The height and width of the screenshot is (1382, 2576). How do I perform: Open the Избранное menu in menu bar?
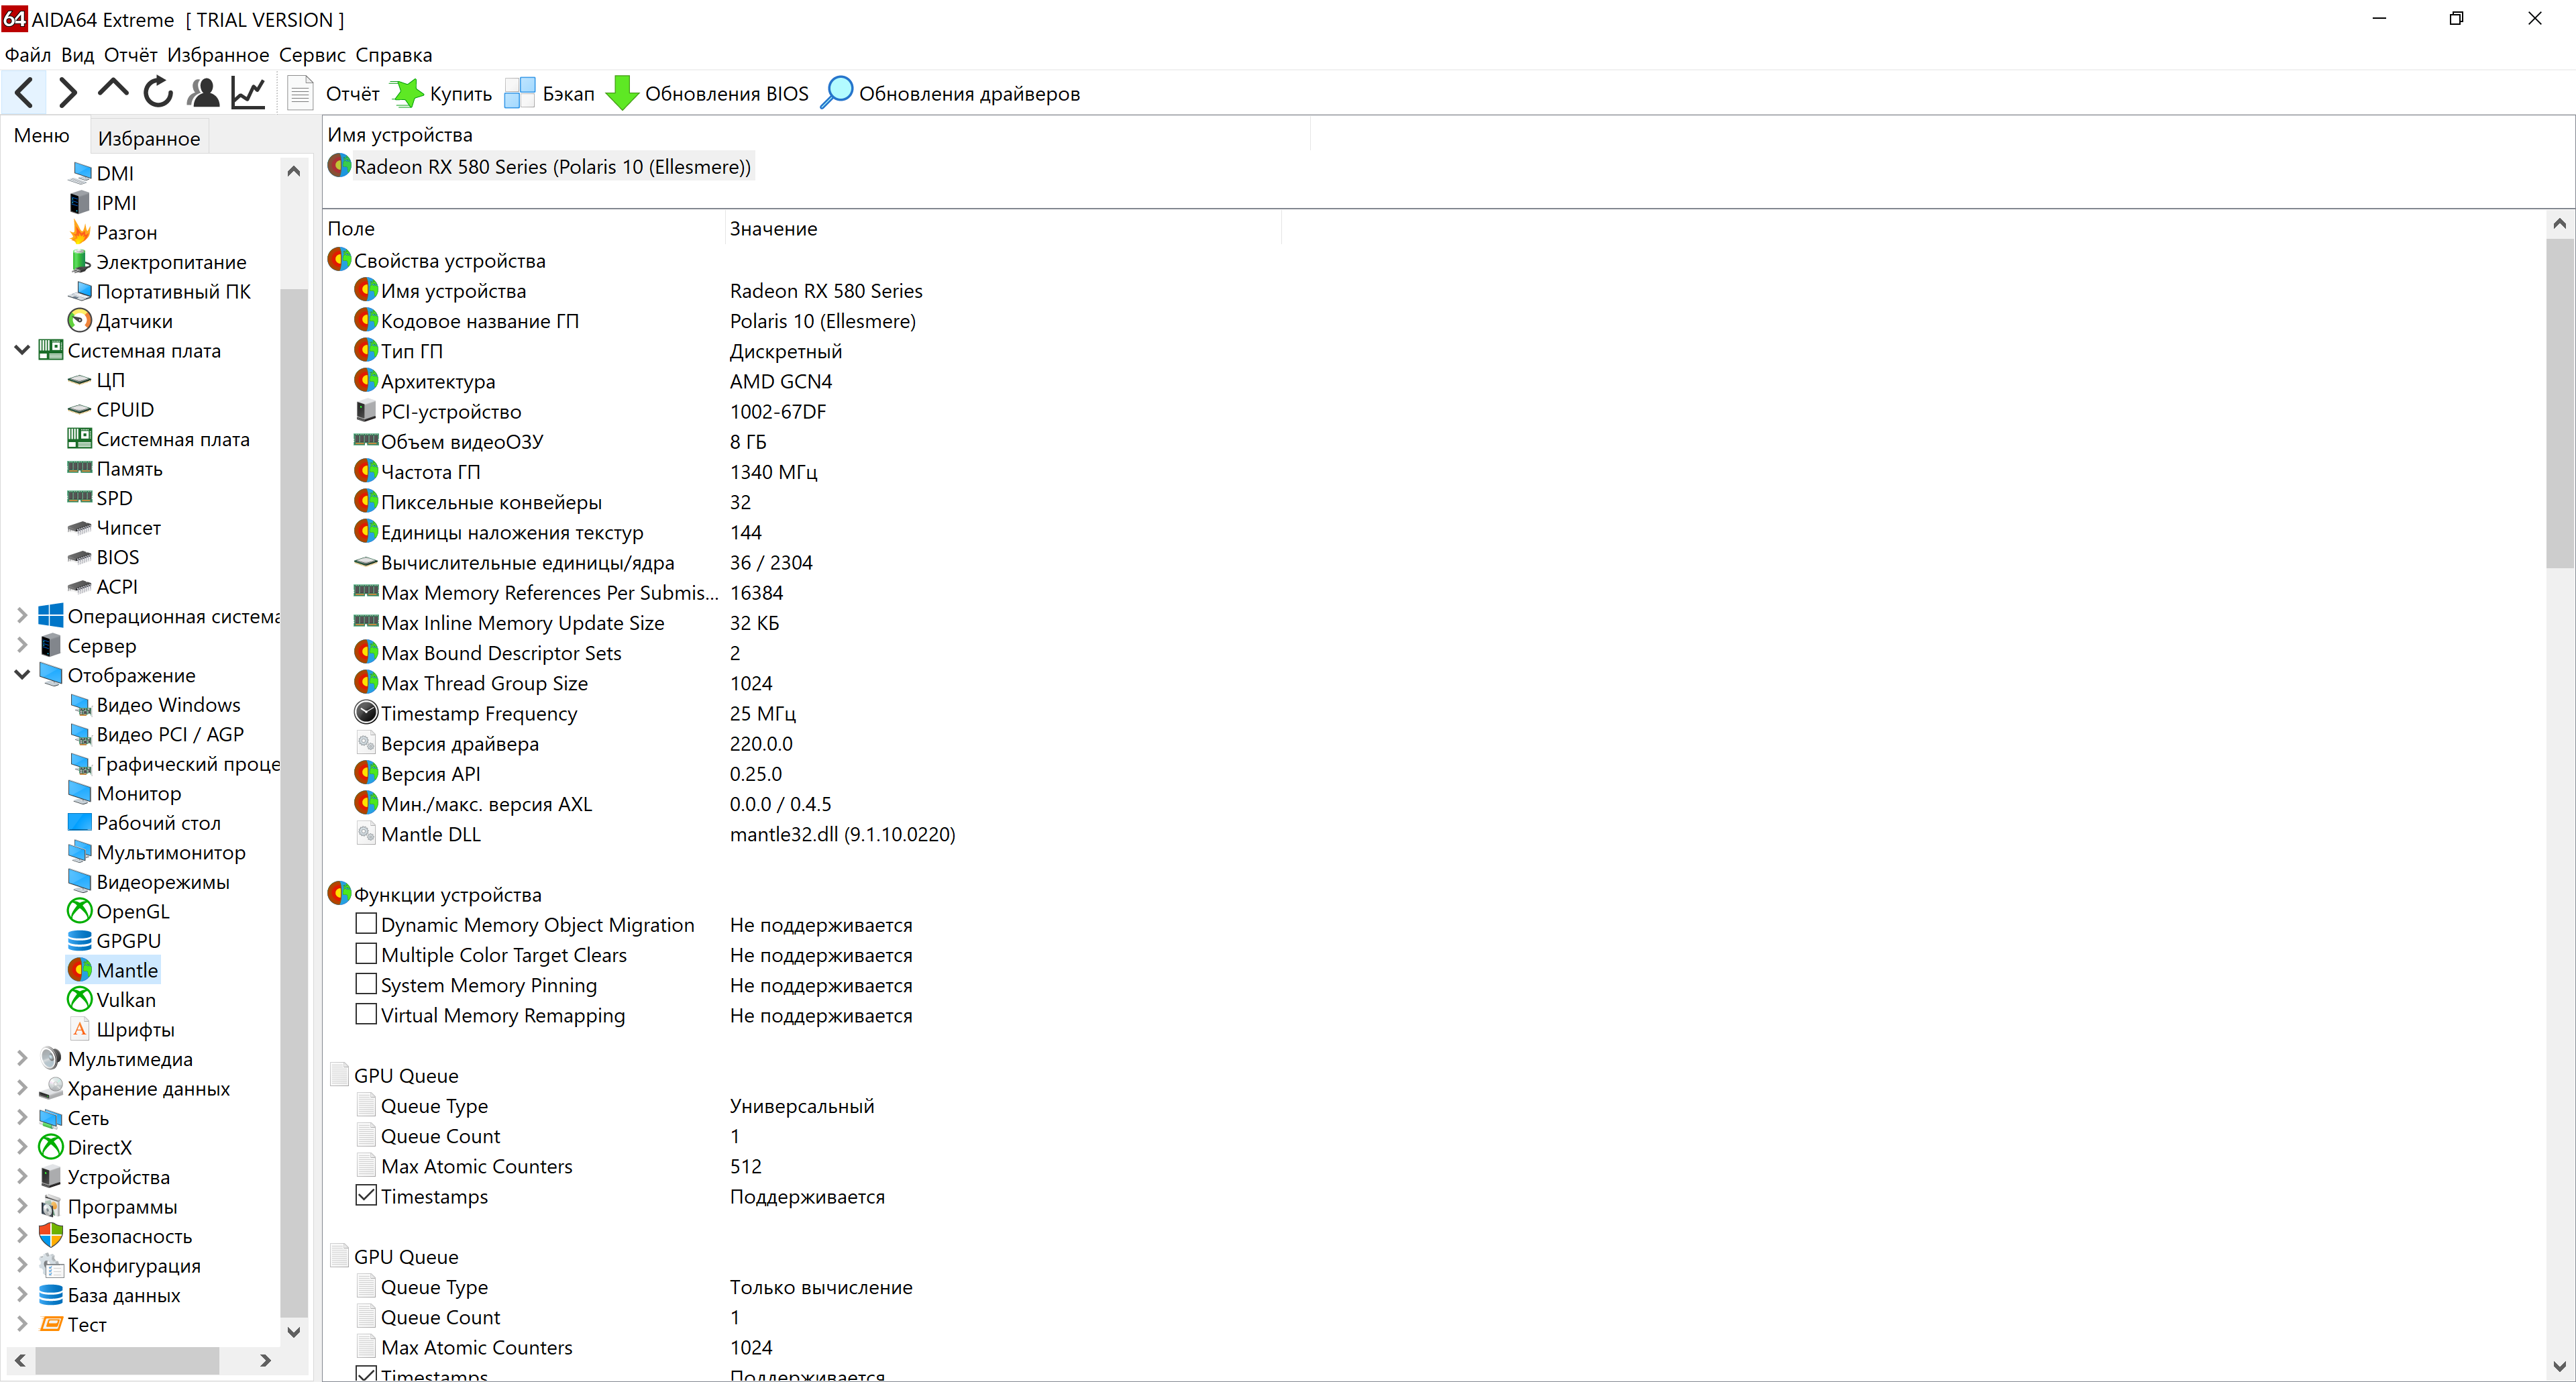coord(217,55)
